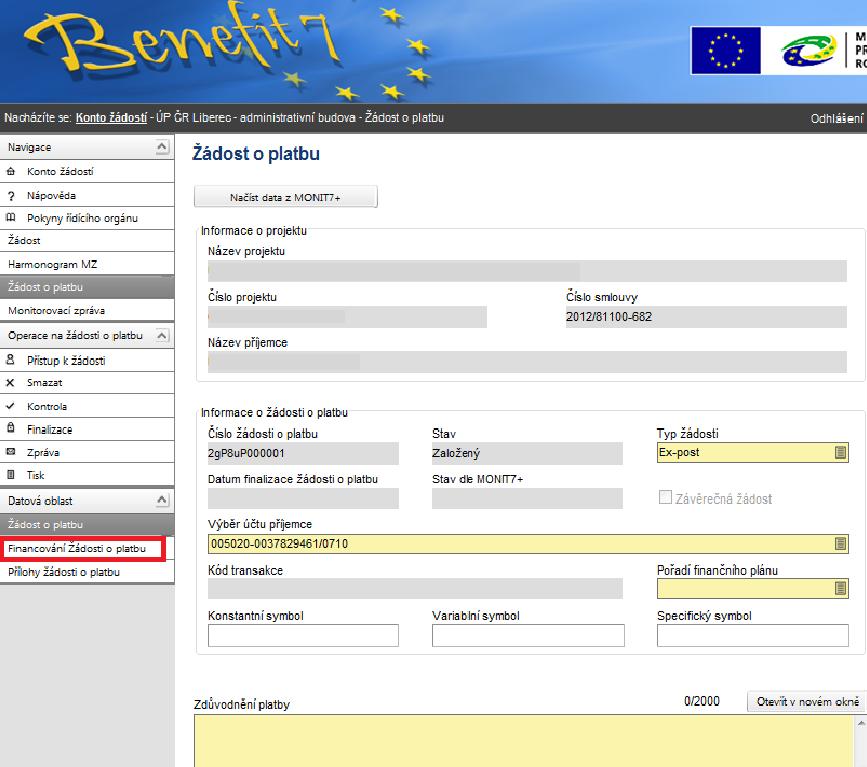Click the European Union flag logo
This screenshot has height=767, width=867.
pos(725,50)
